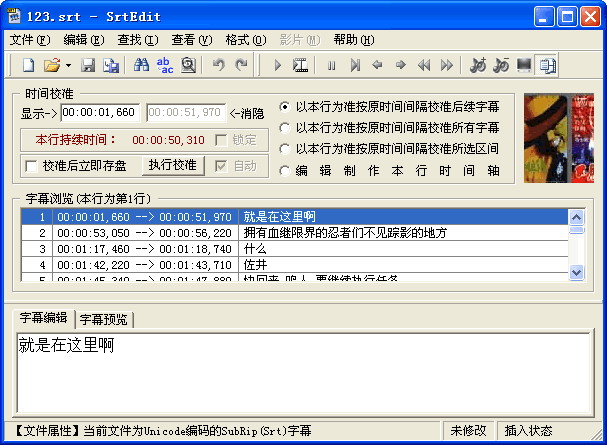The height and width of the screenshot is (445, 607).
Task: Click the 本行持续时间 value 00:00:50,310
Action: [x=168, y=140]
